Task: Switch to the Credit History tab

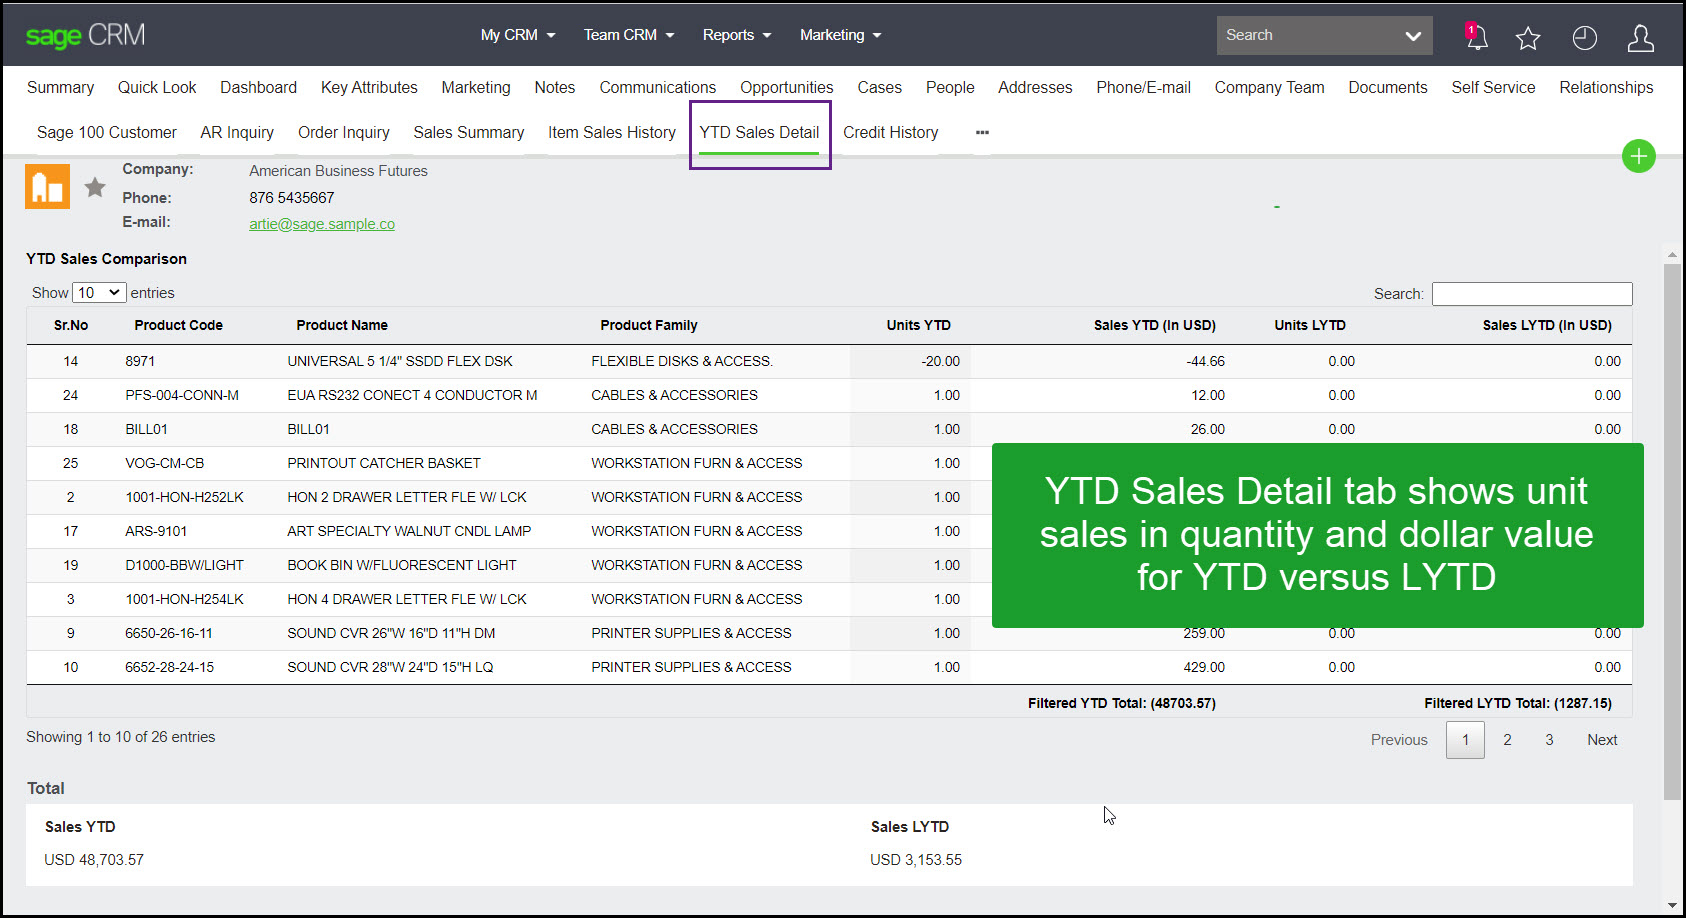Action: 890,132
